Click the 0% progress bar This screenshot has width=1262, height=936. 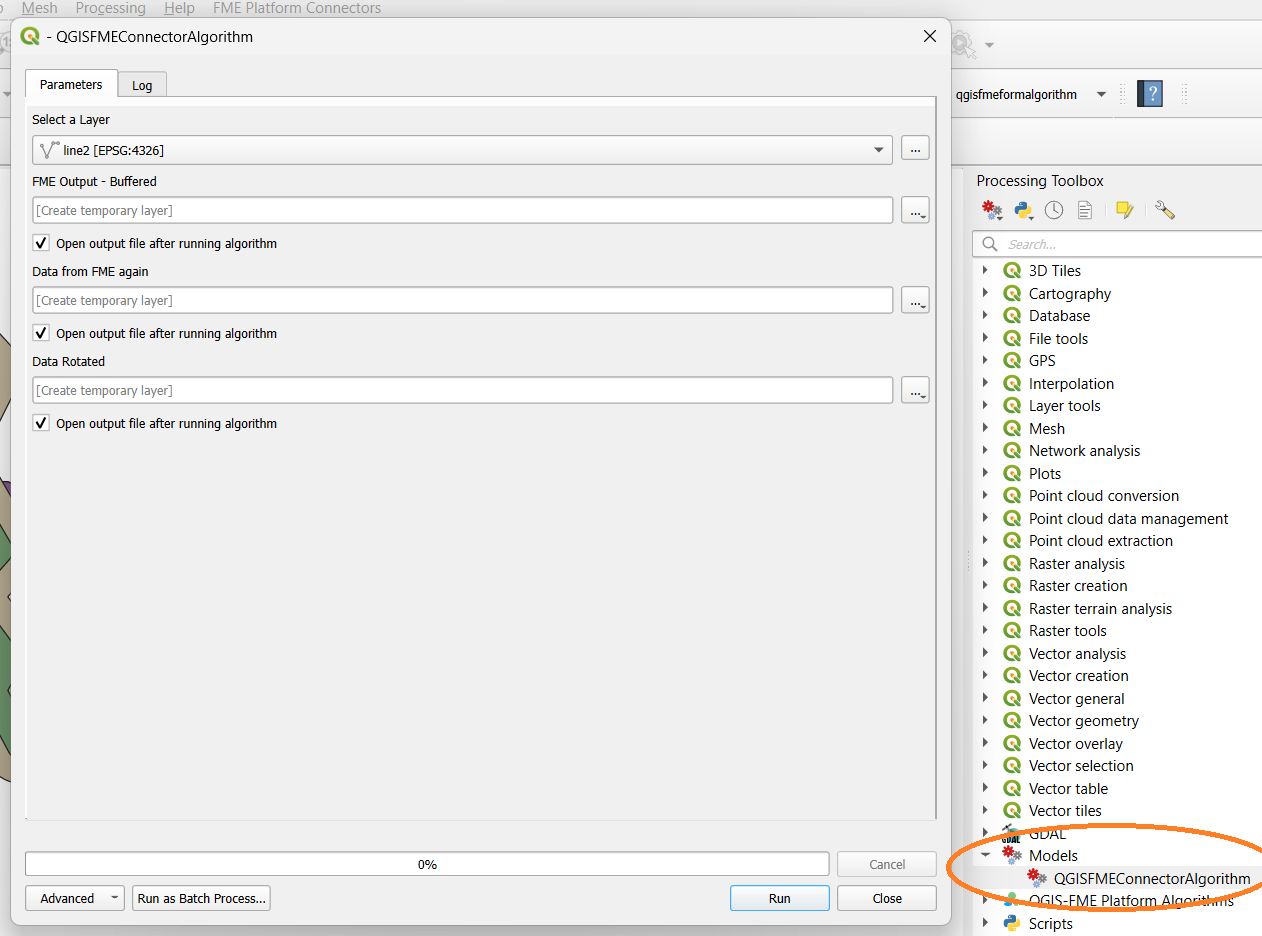pos(427,864)
